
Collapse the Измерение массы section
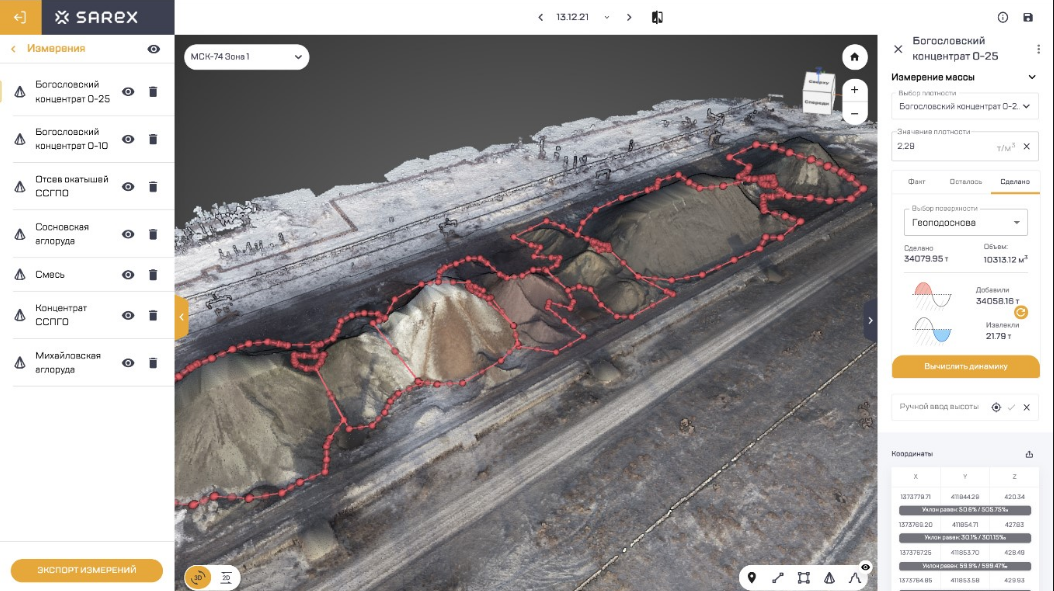coord(1032,77)
